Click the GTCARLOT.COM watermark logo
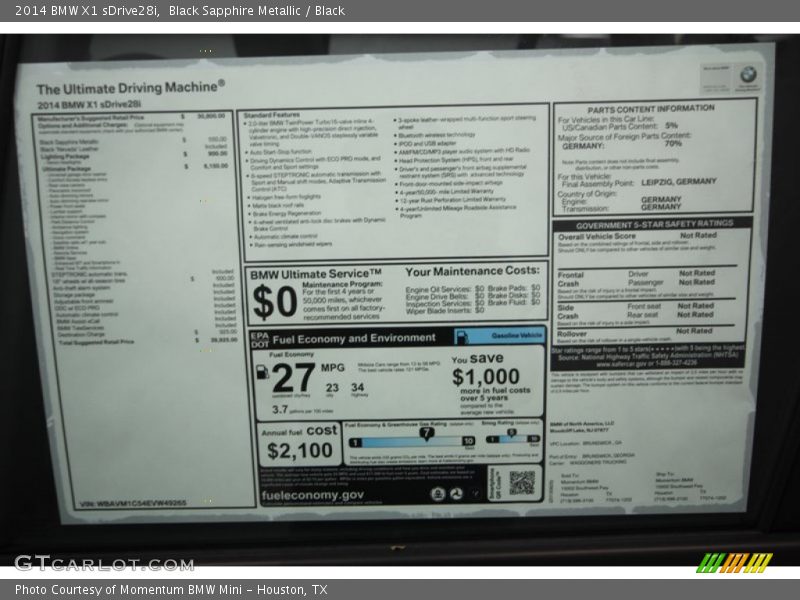The image size is (800, 600). tap(104, 563)
